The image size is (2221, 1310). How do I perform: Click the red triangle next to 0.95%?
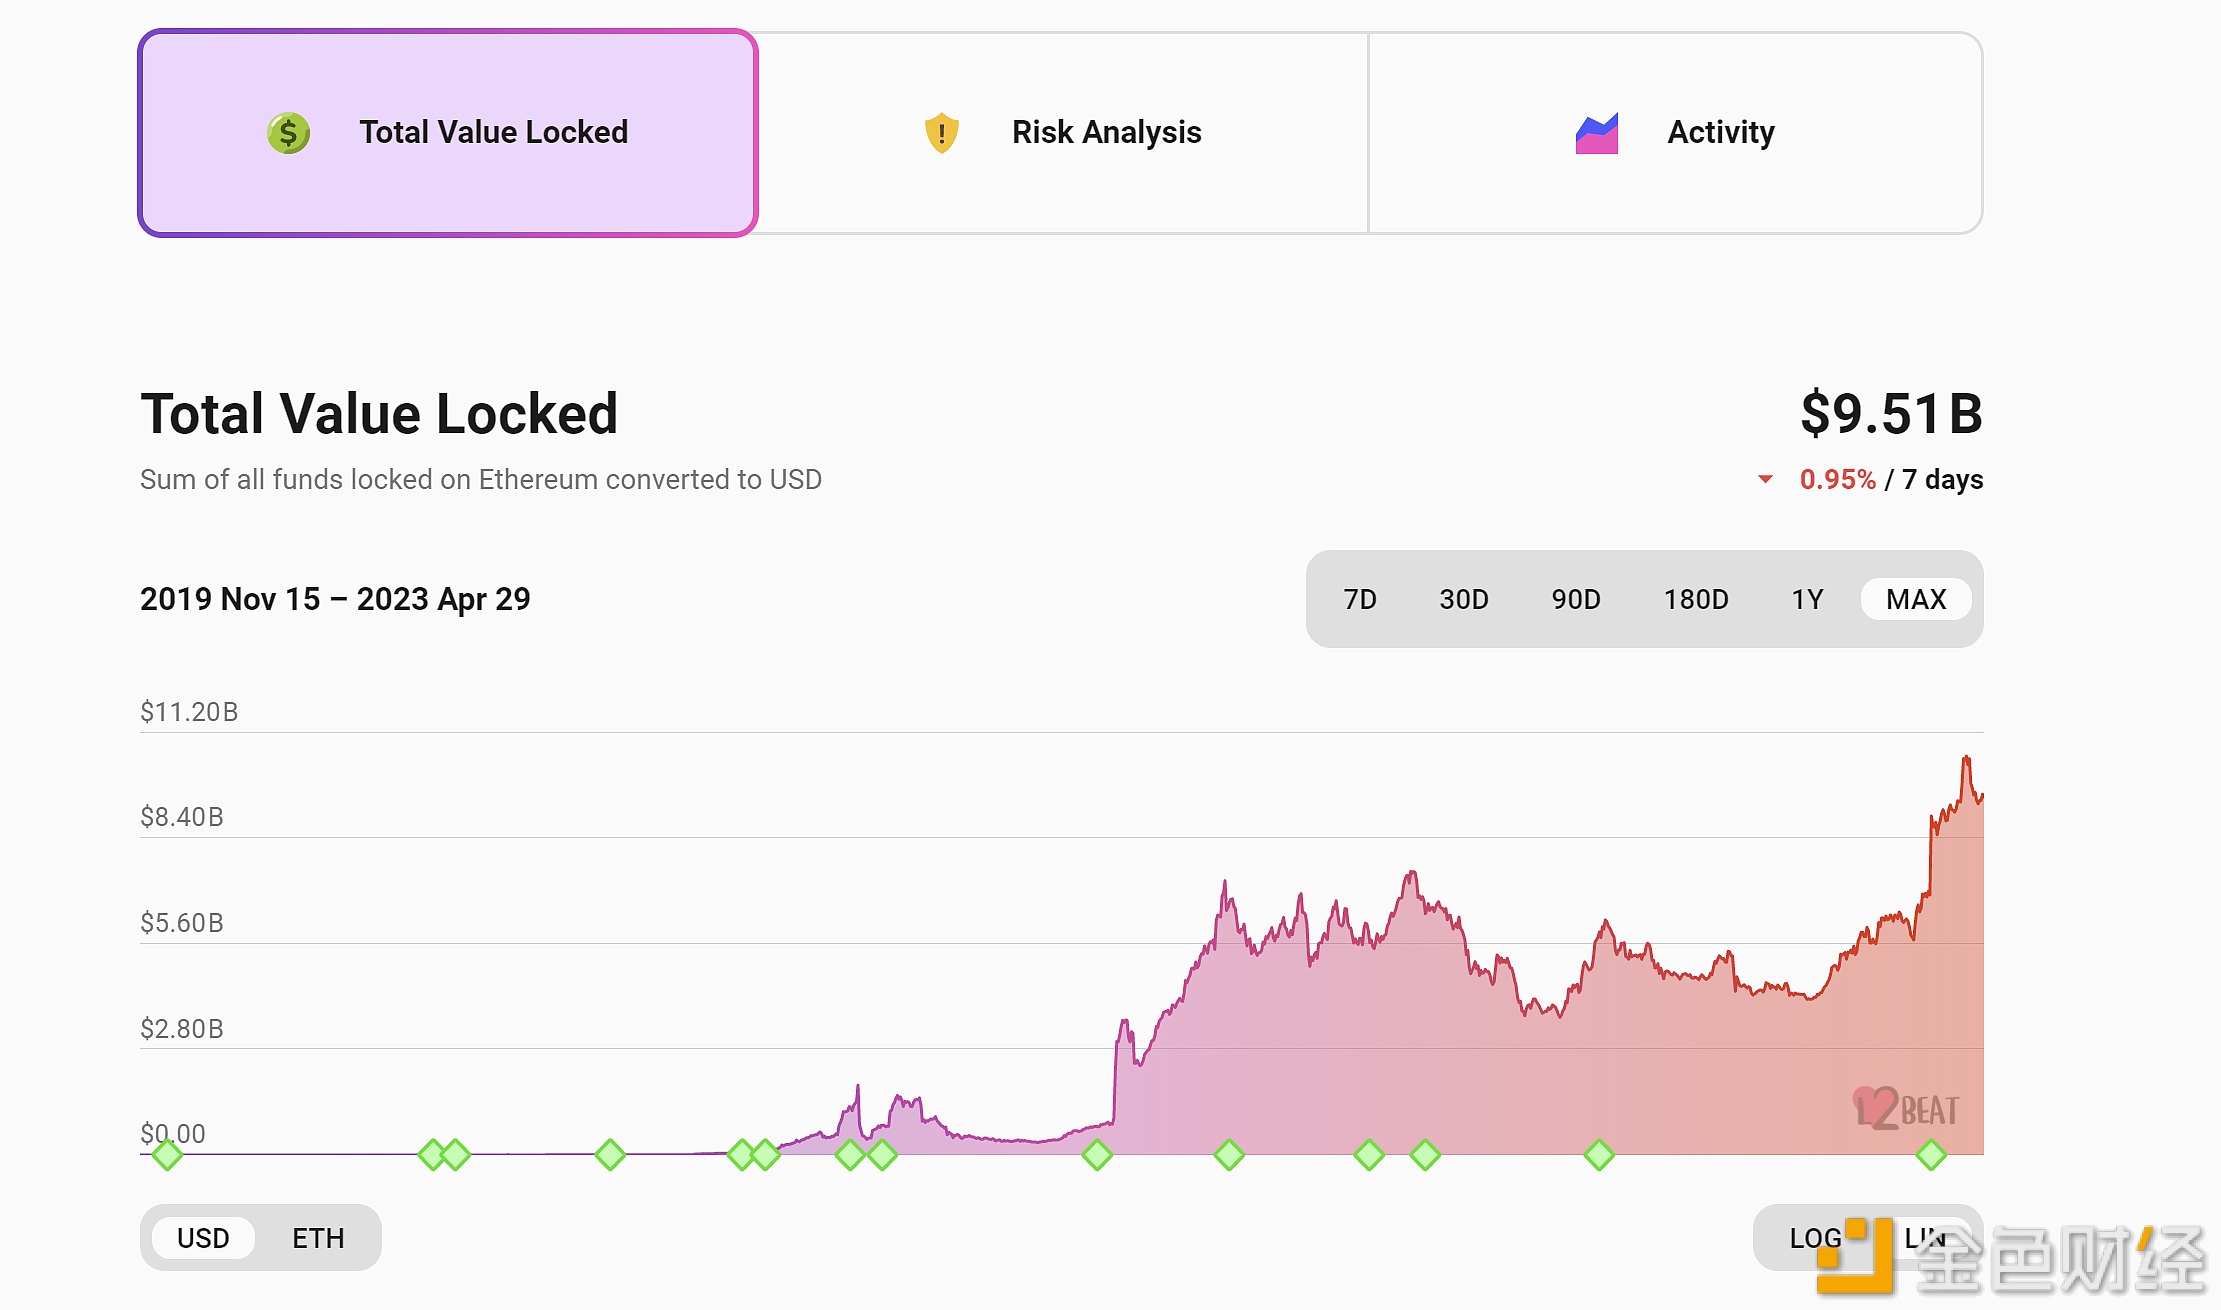(x=1766, y=480)
